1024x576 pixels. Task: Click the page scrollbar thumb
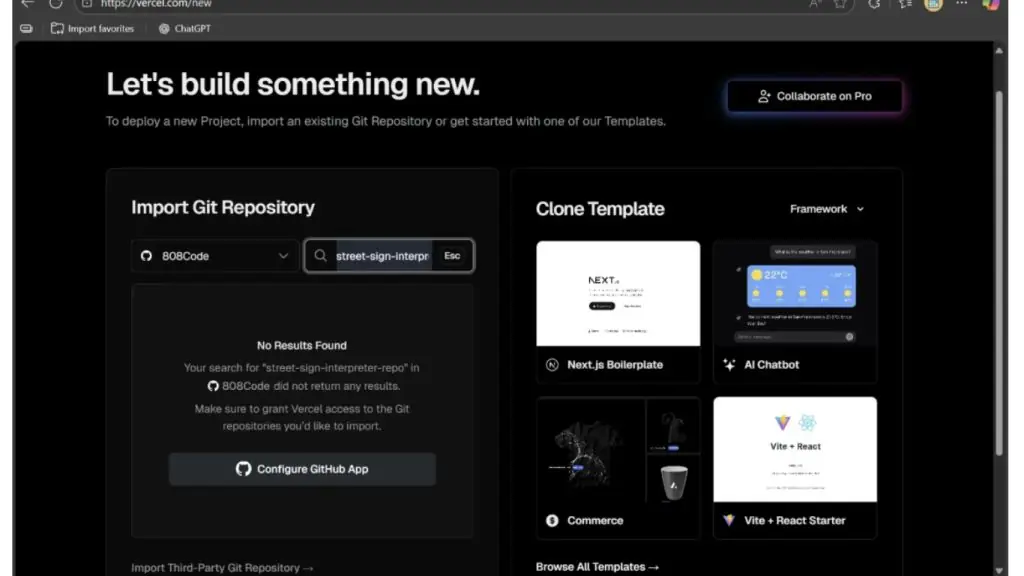click(999, 273)
